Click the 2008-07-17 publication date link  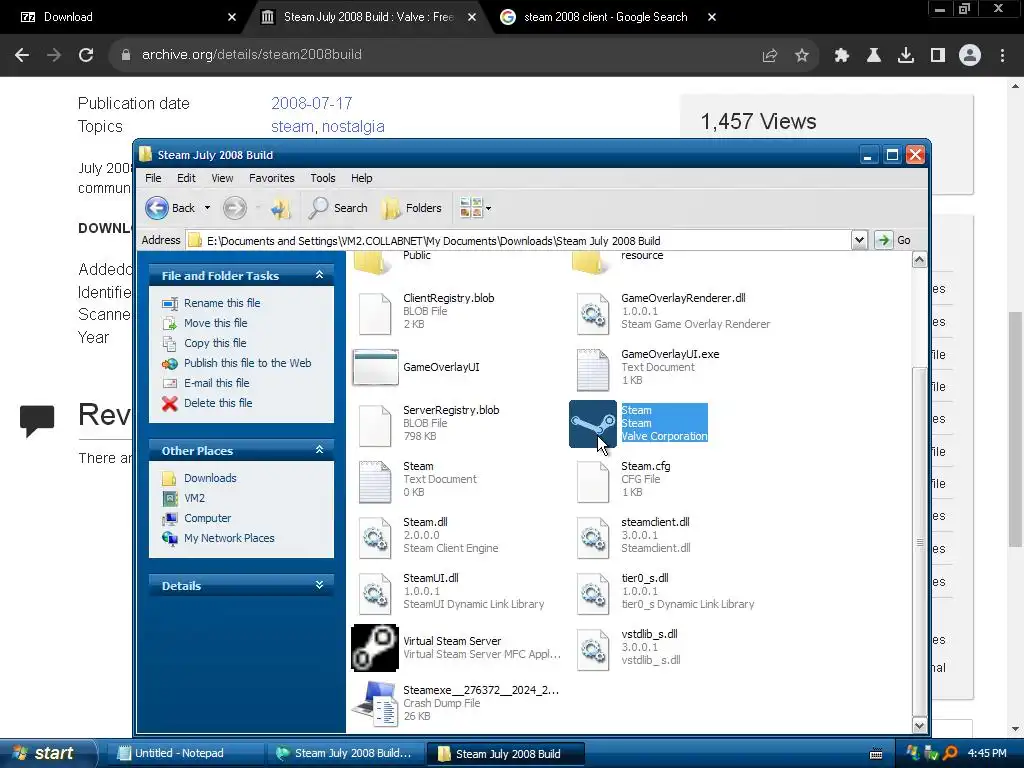coord(312,103)
